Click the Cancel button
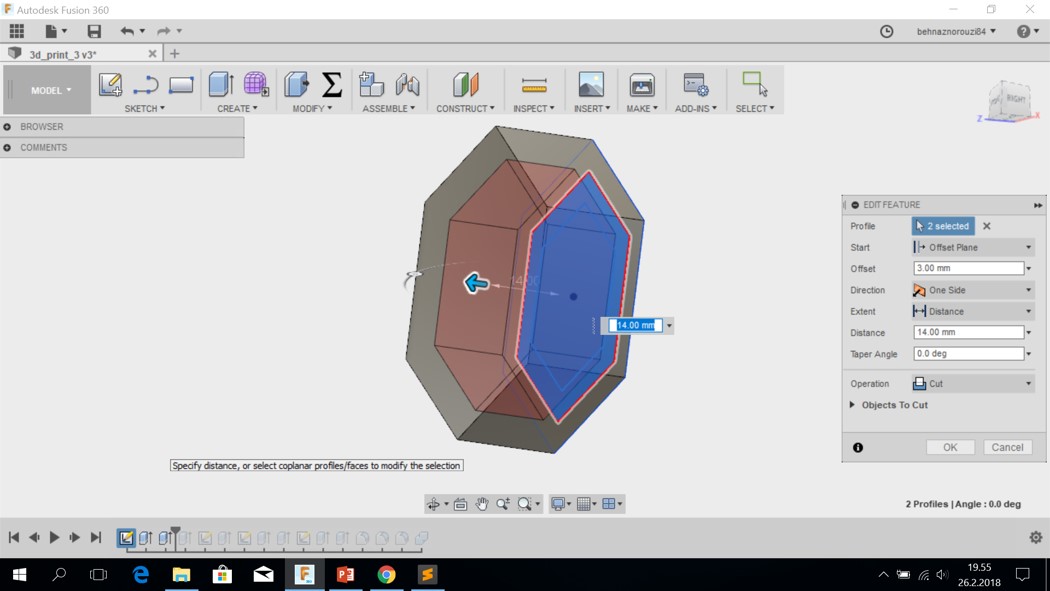Viewport: 1050px width, 591px height. [x=1007, y=447]
